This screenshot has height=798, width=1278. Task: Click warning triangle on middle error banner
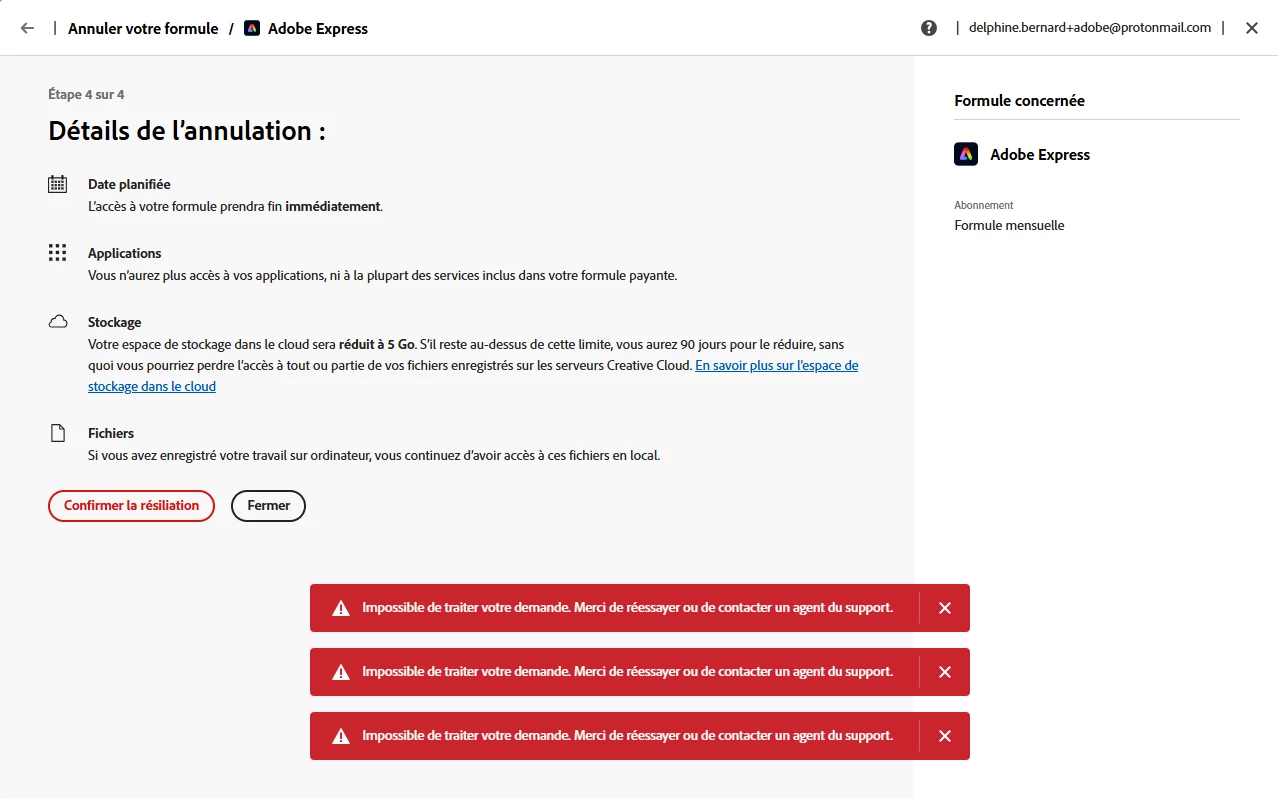[341, 672]
